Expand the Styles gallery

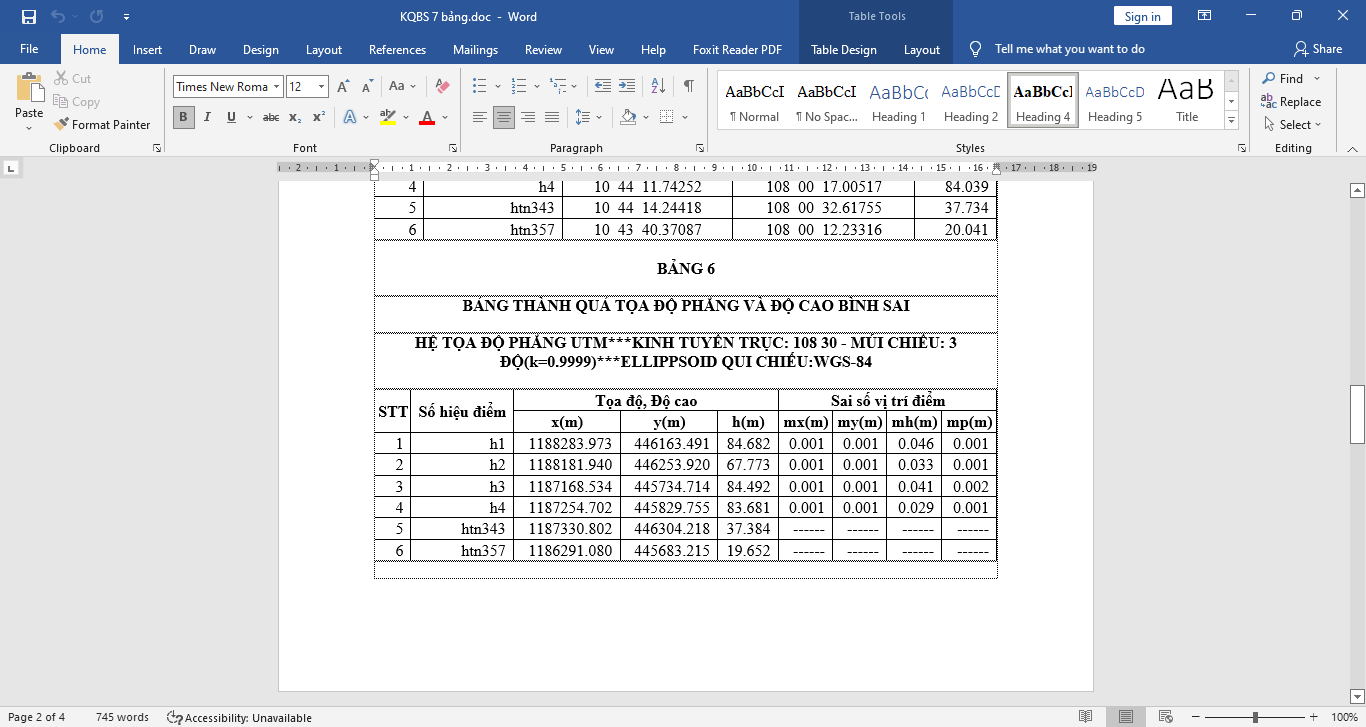click(x=1232, y=121)
